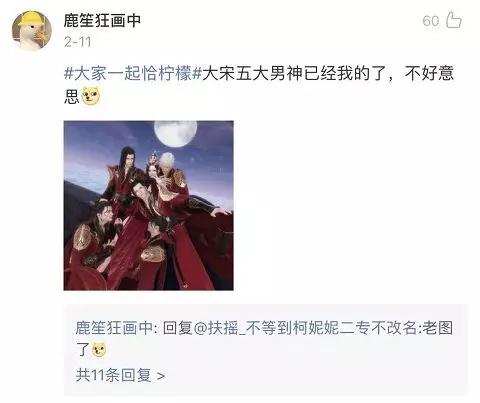Open 鹿笙狂画中 username at the top
Viewport: 480px width, 403px height.
(x=102, y=20)
